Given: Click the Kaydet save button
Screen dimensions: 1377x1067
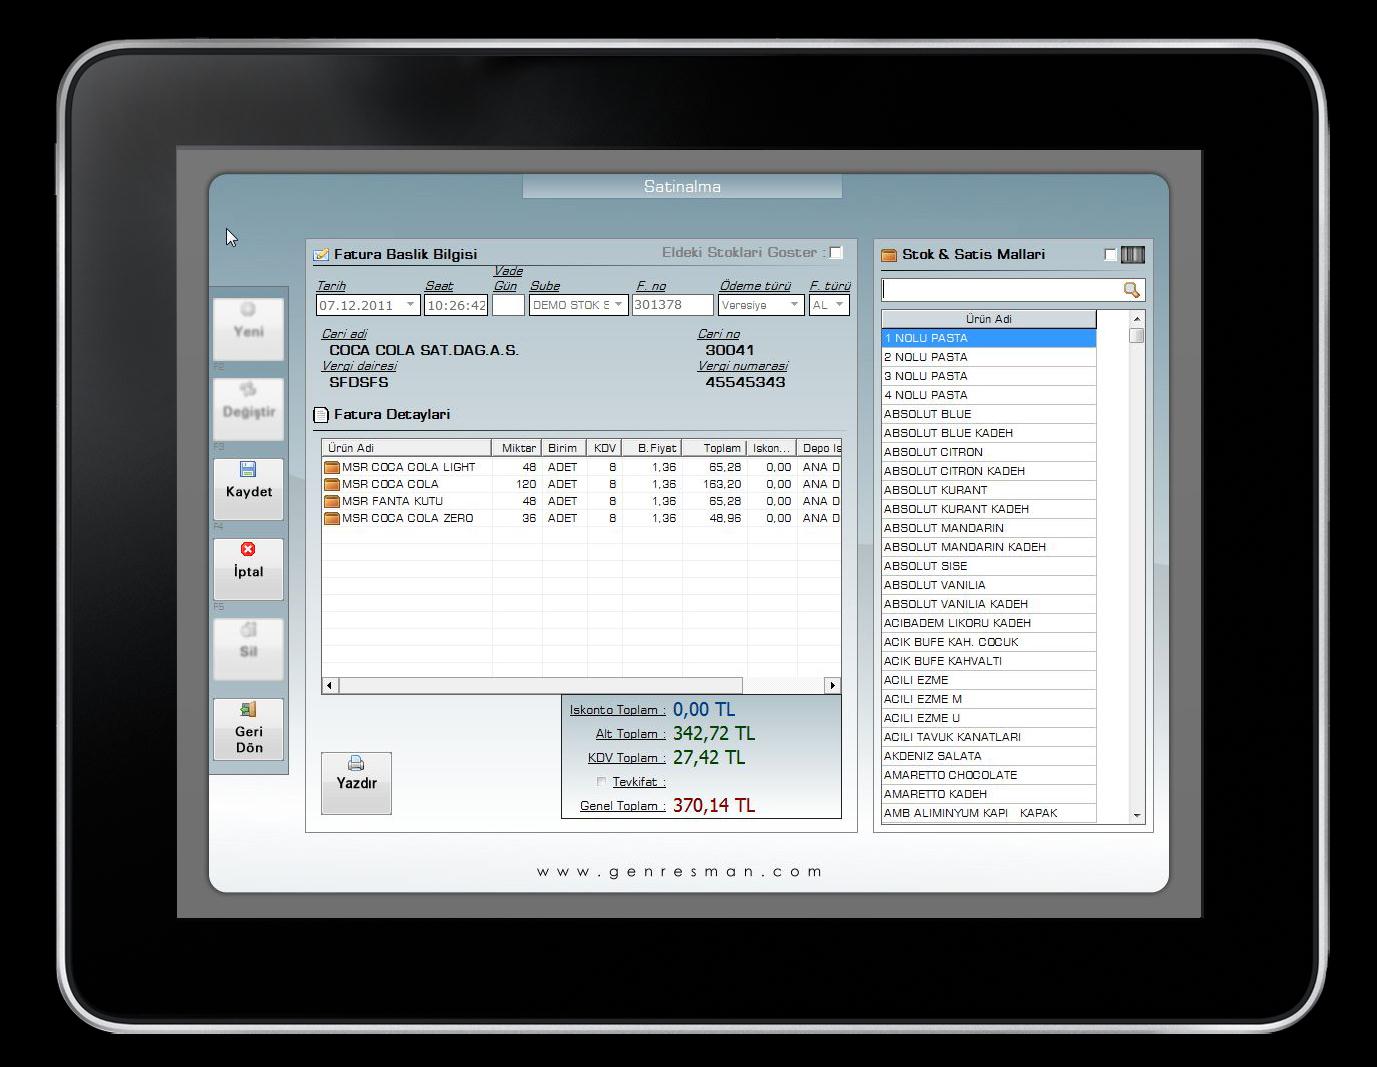Looking at the screenshot, I should pyautogui.click(x=248, y=489).
